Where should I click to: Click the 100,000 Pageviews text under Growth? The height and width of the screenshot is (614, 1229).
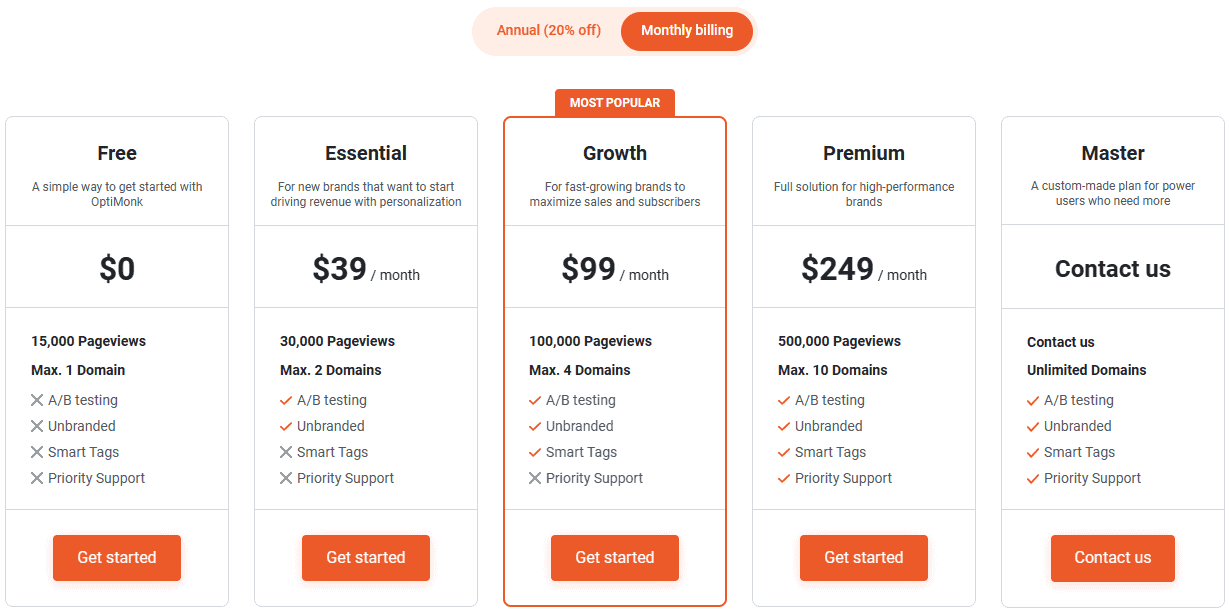590,341
